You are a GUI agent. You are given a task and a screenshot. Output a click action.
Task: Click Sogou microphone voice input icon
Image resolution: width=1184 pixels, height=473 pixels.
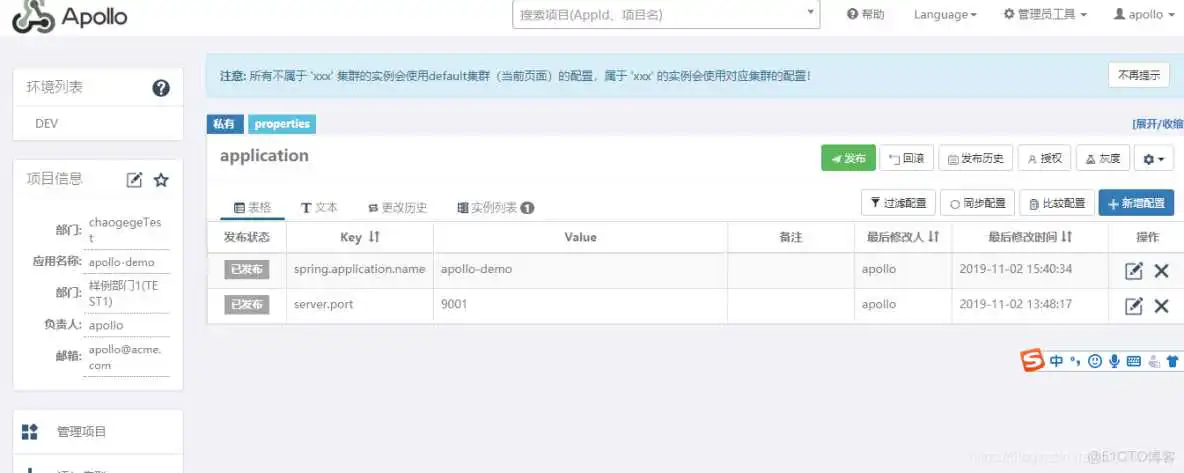[x=1114, y=361]
